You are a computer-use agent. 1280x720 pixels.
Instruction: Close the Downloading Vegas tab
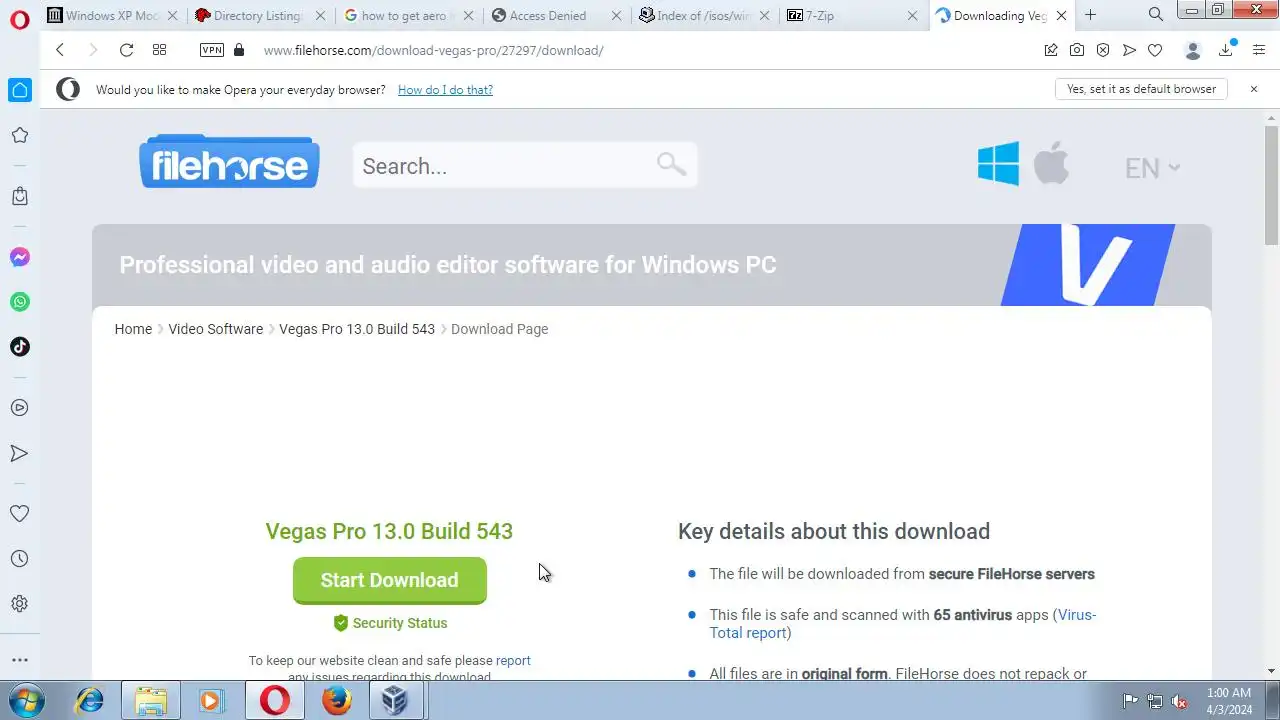coord(1062,15)
